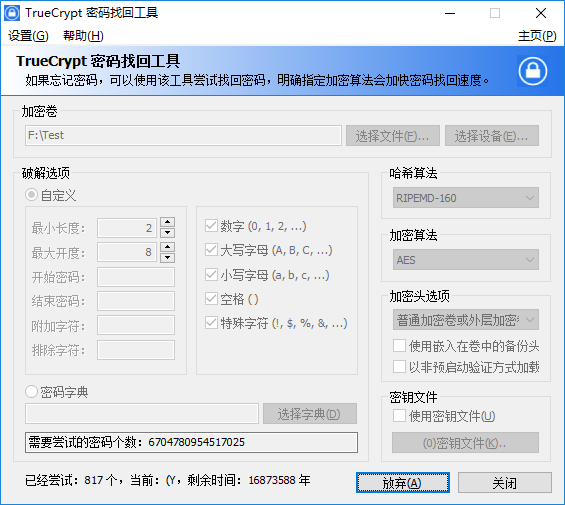The image size is (565, 505).
Task: Open the 帮助(H) menu
Action: point(83,36)
